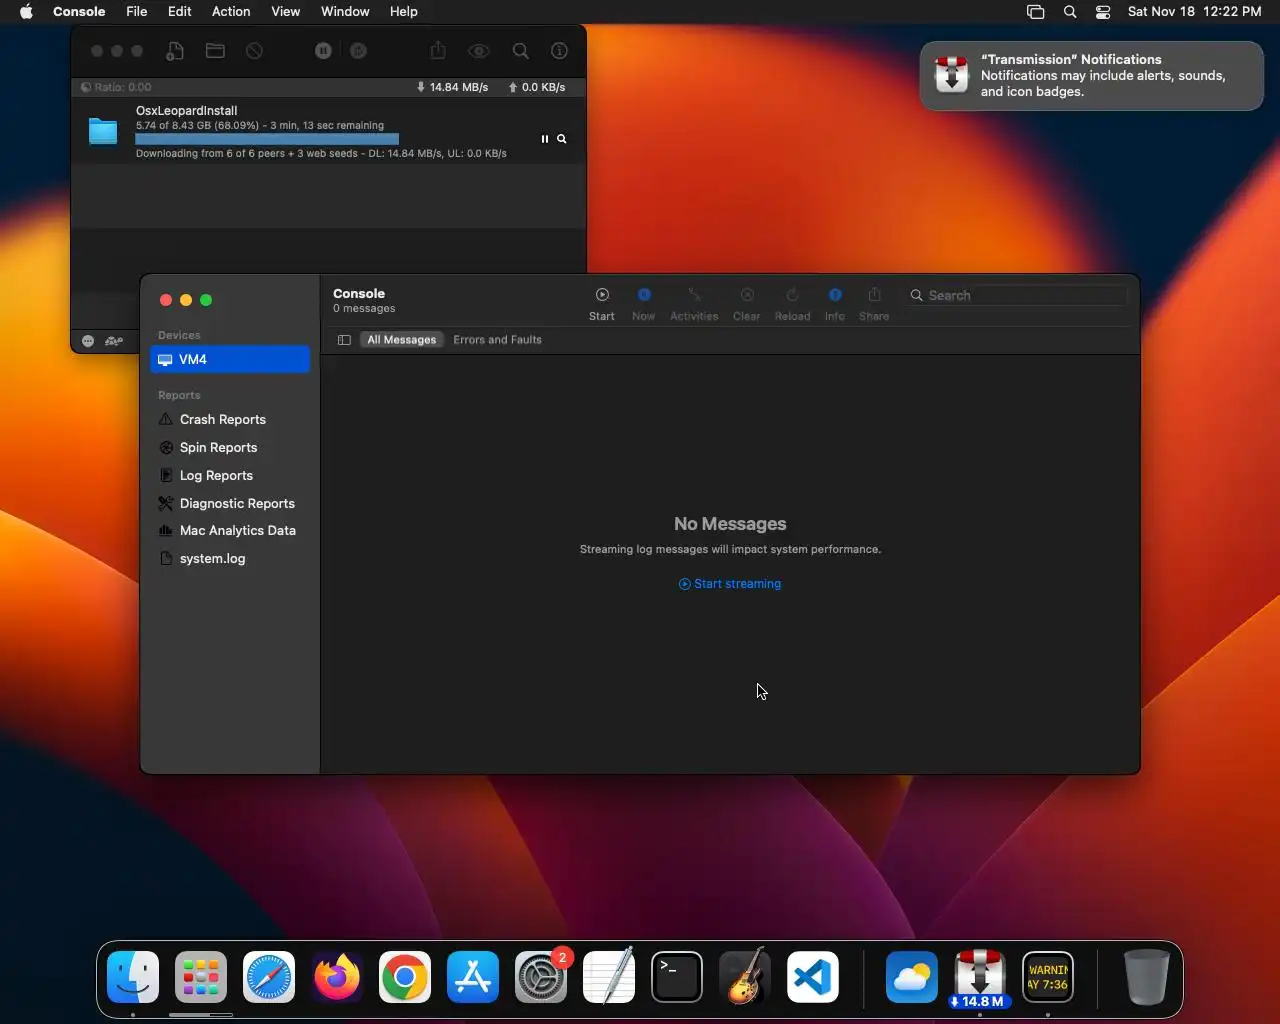Click Transmission's remove torrent icon
1280x1024 pixels.
pos(255,51)
